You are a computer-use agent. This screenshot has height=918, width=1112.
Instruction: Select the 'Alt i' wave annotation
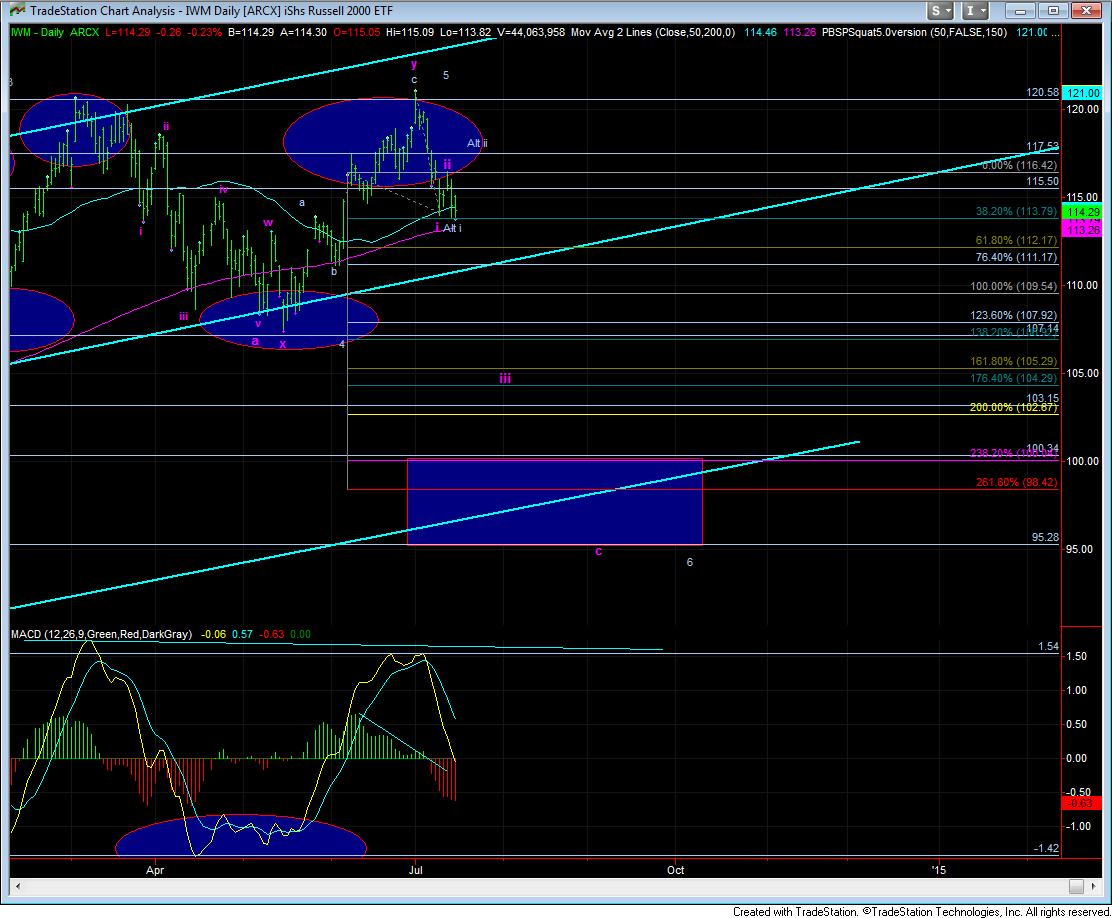point(452,228)
